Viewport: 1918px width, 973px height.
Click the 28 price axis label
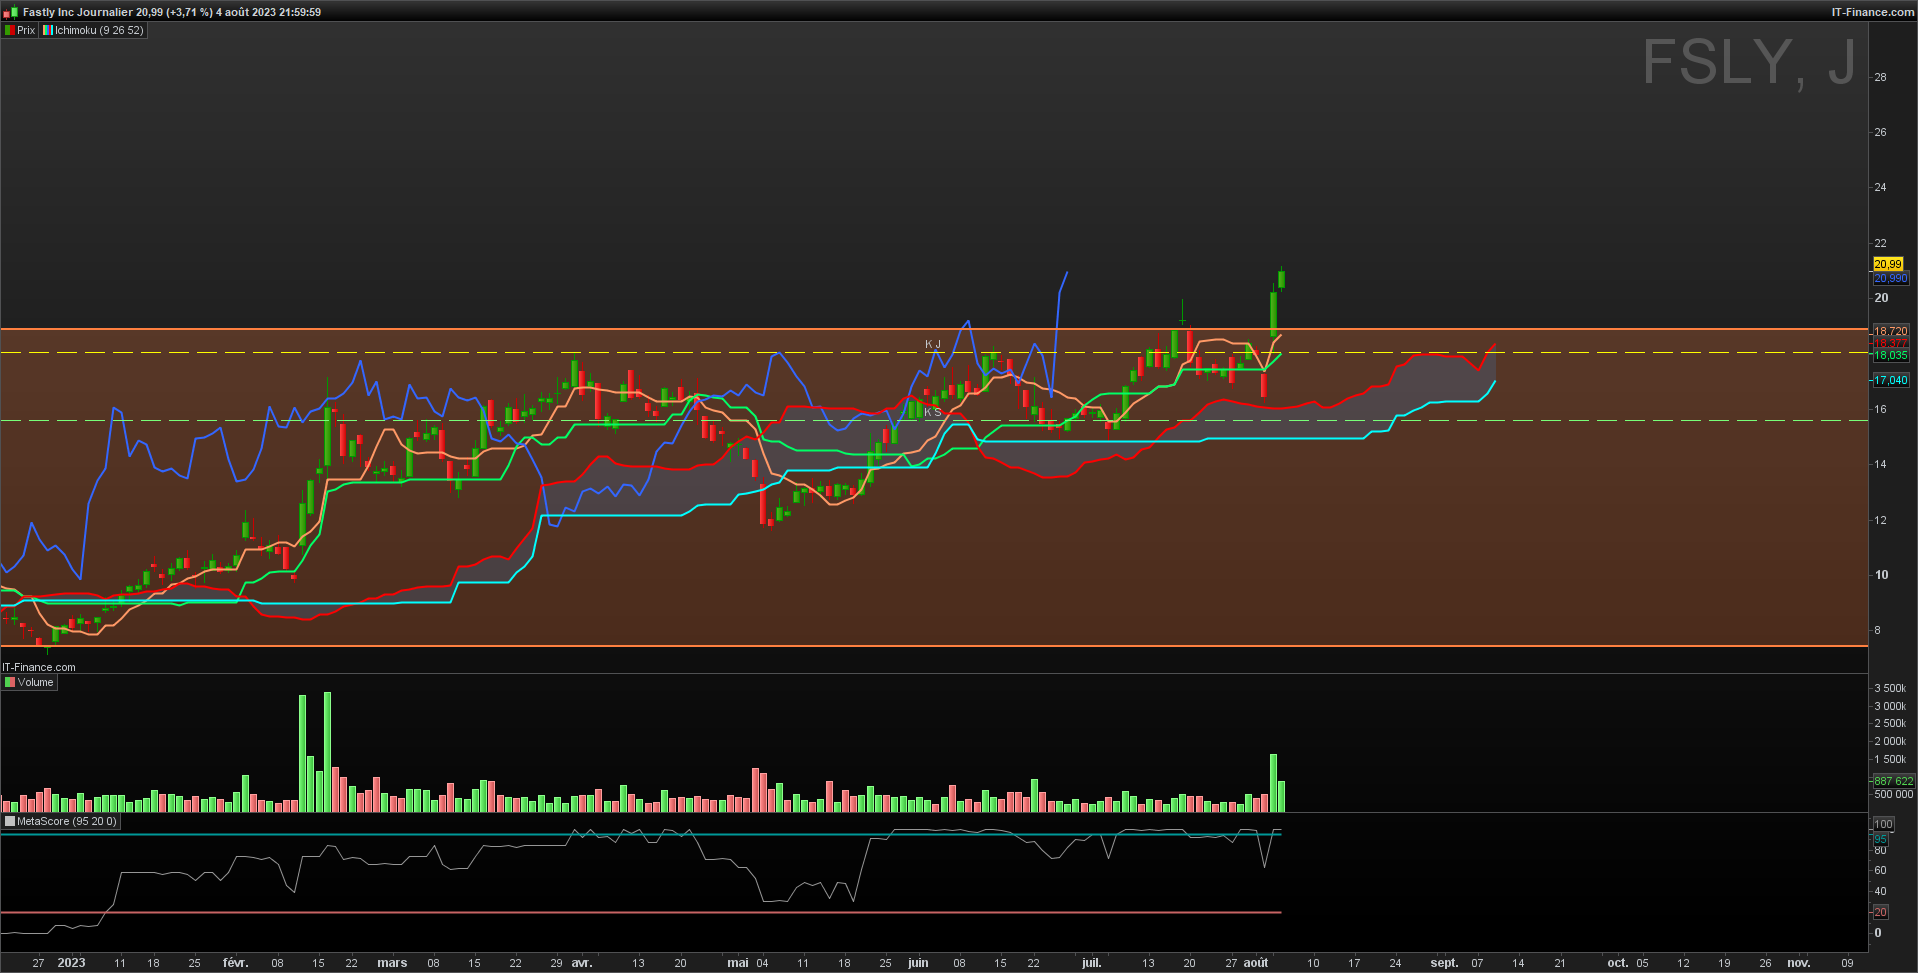[x=1880, y=77]
